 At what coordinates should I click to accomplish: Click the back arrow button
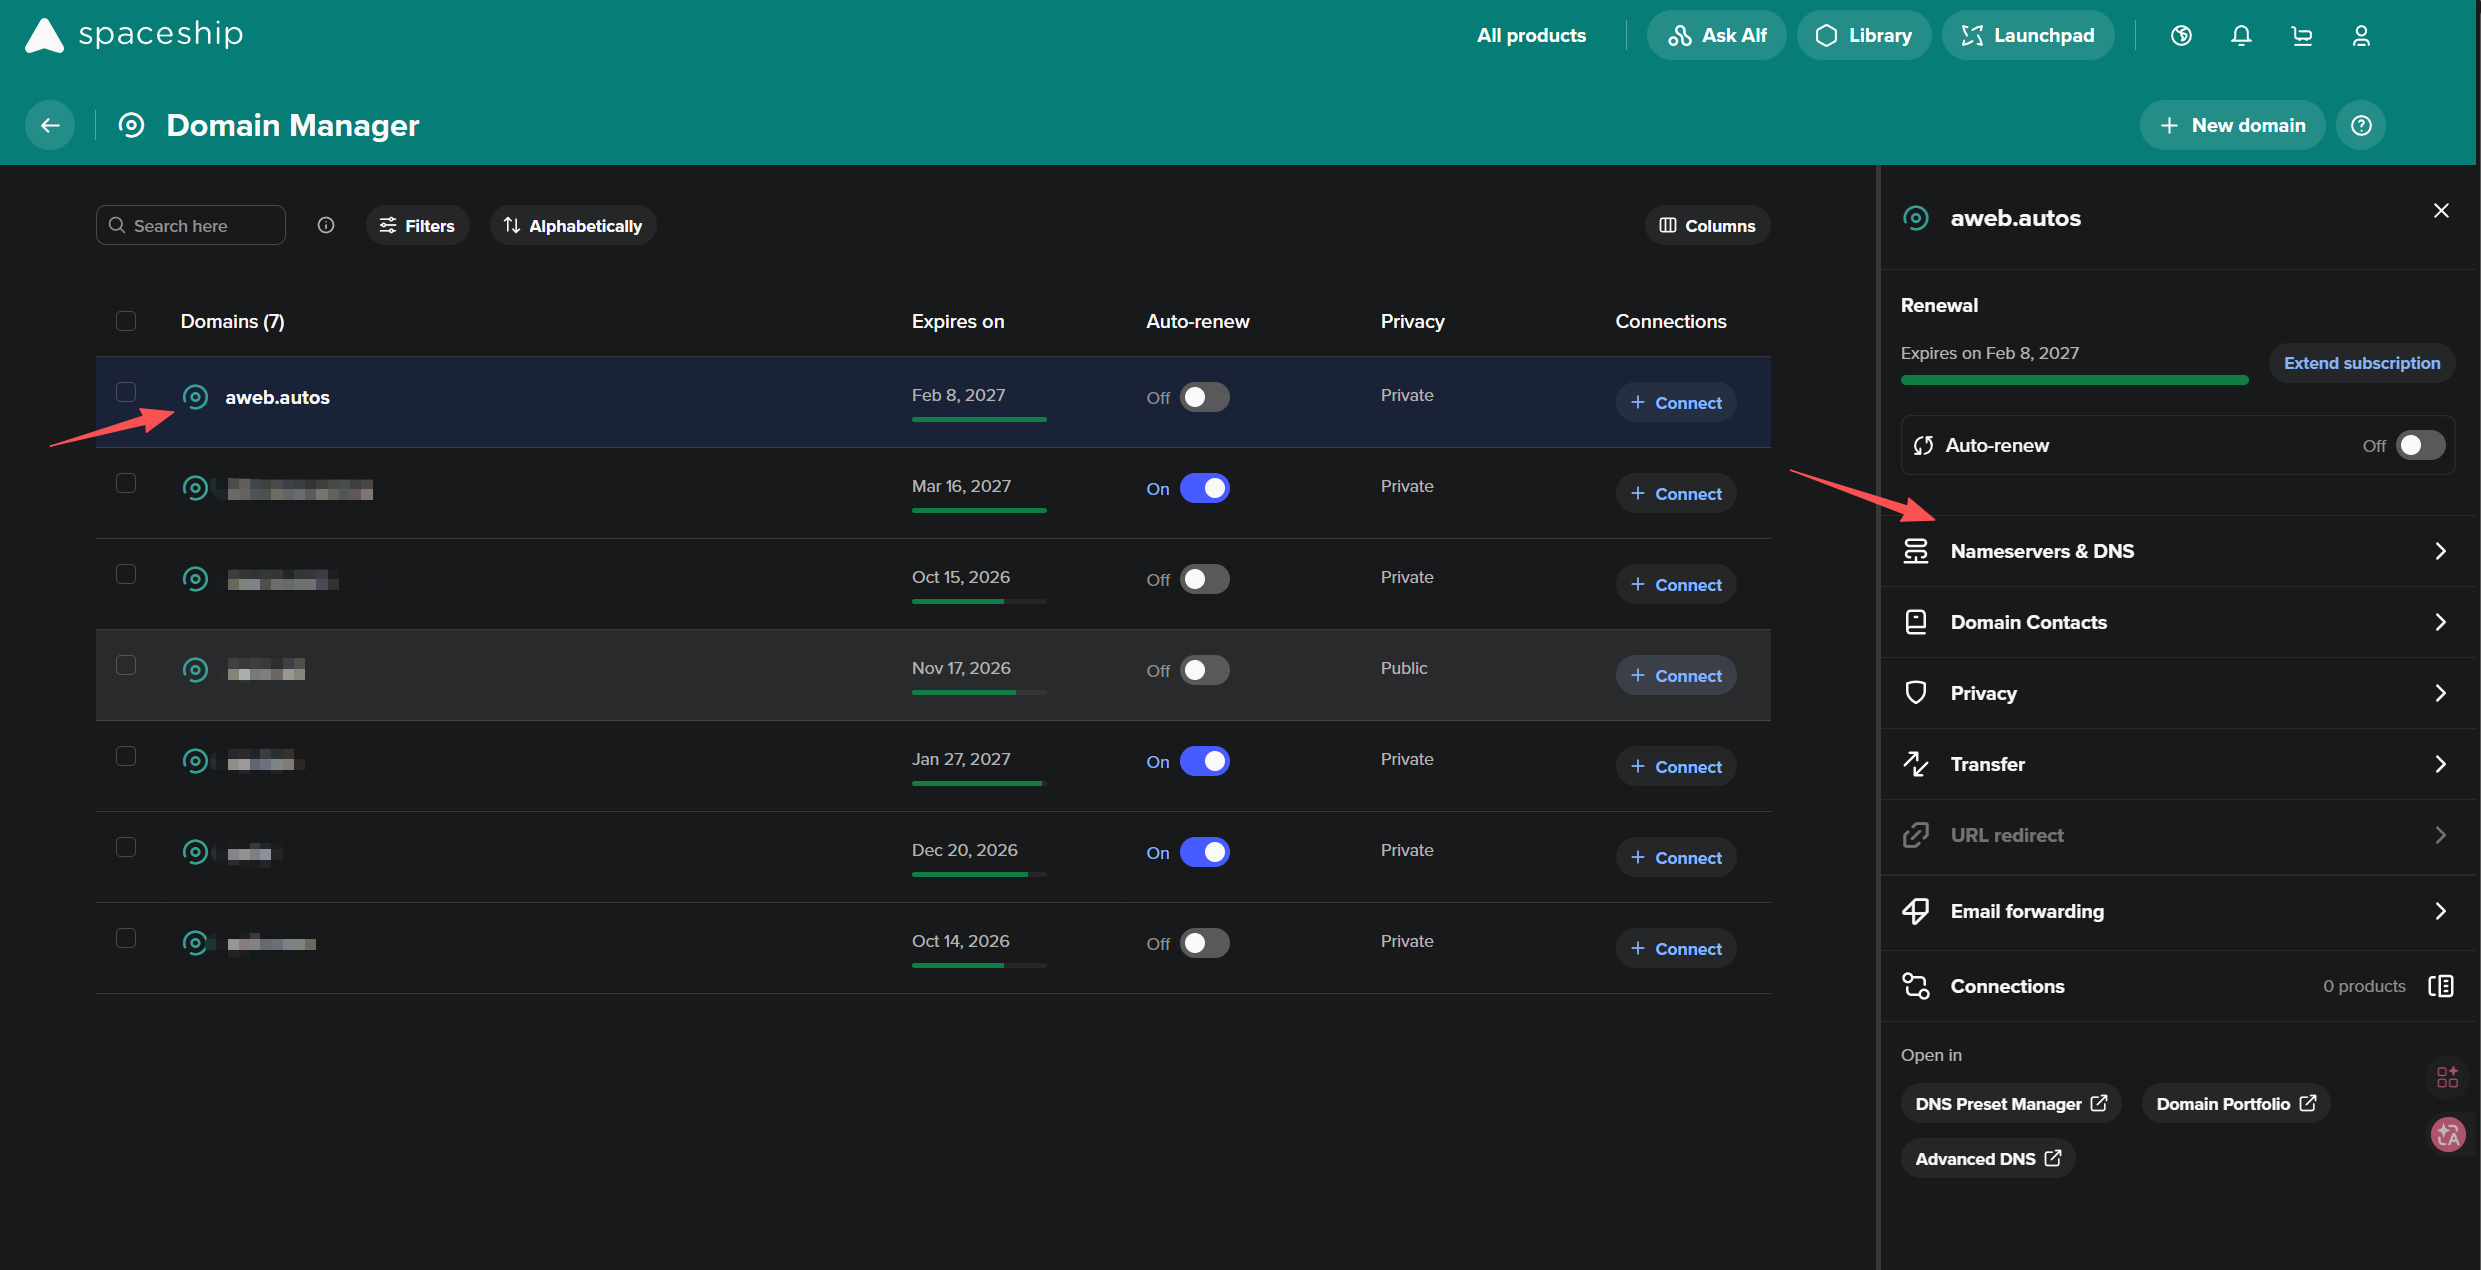click(50, 125)
